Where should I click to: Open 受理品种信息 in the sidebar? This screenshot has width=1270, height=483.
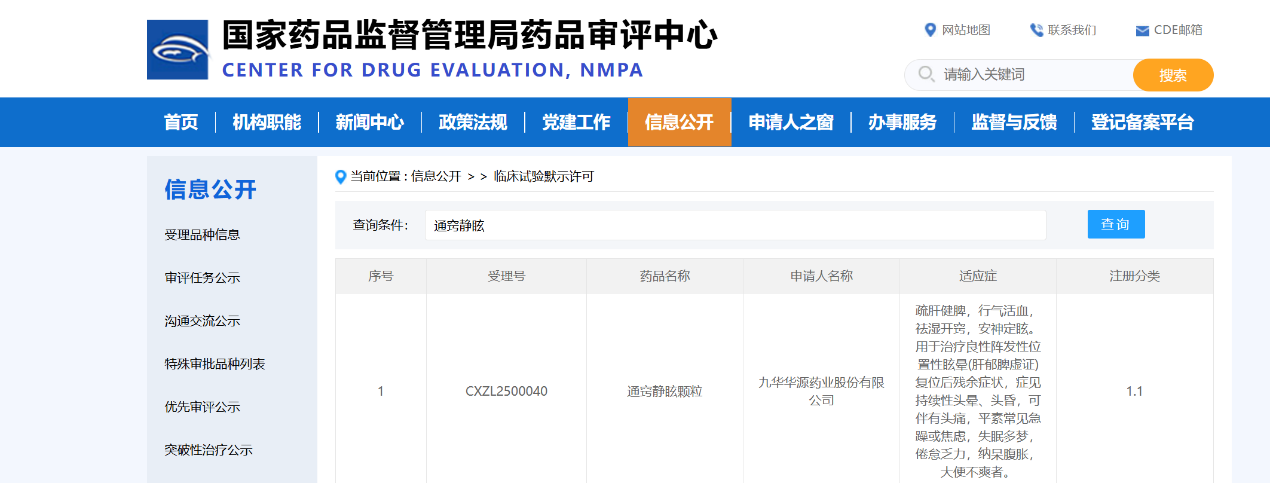(x=202, y=235)
